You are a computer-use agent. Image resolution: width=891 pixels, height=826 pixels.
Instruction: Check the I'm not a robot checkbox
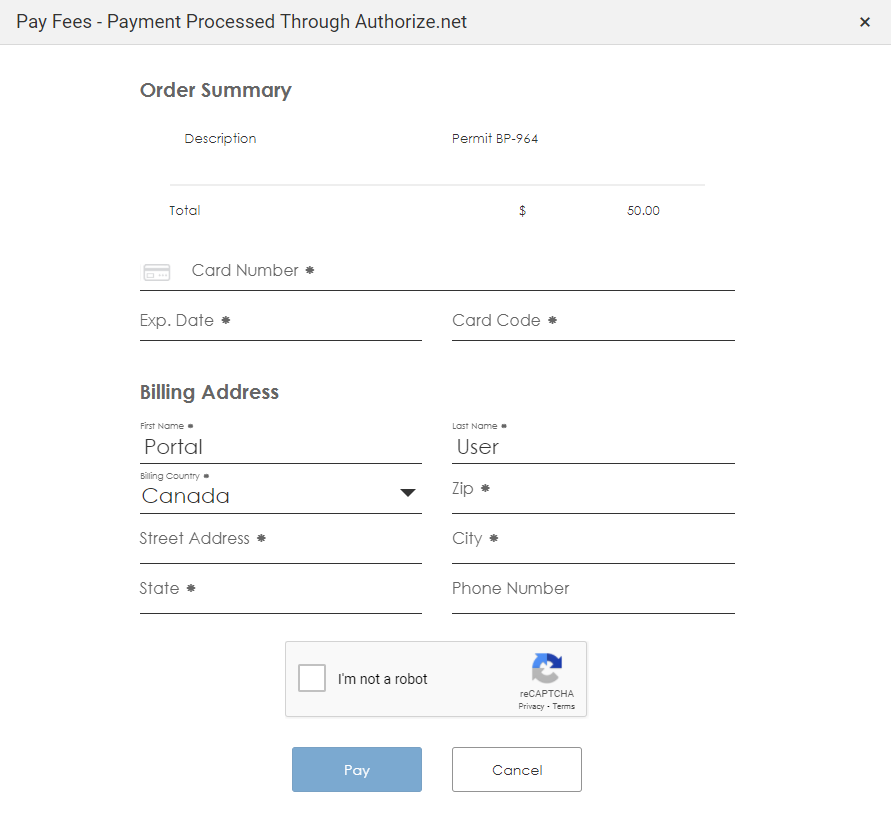[x=311, y=678]
